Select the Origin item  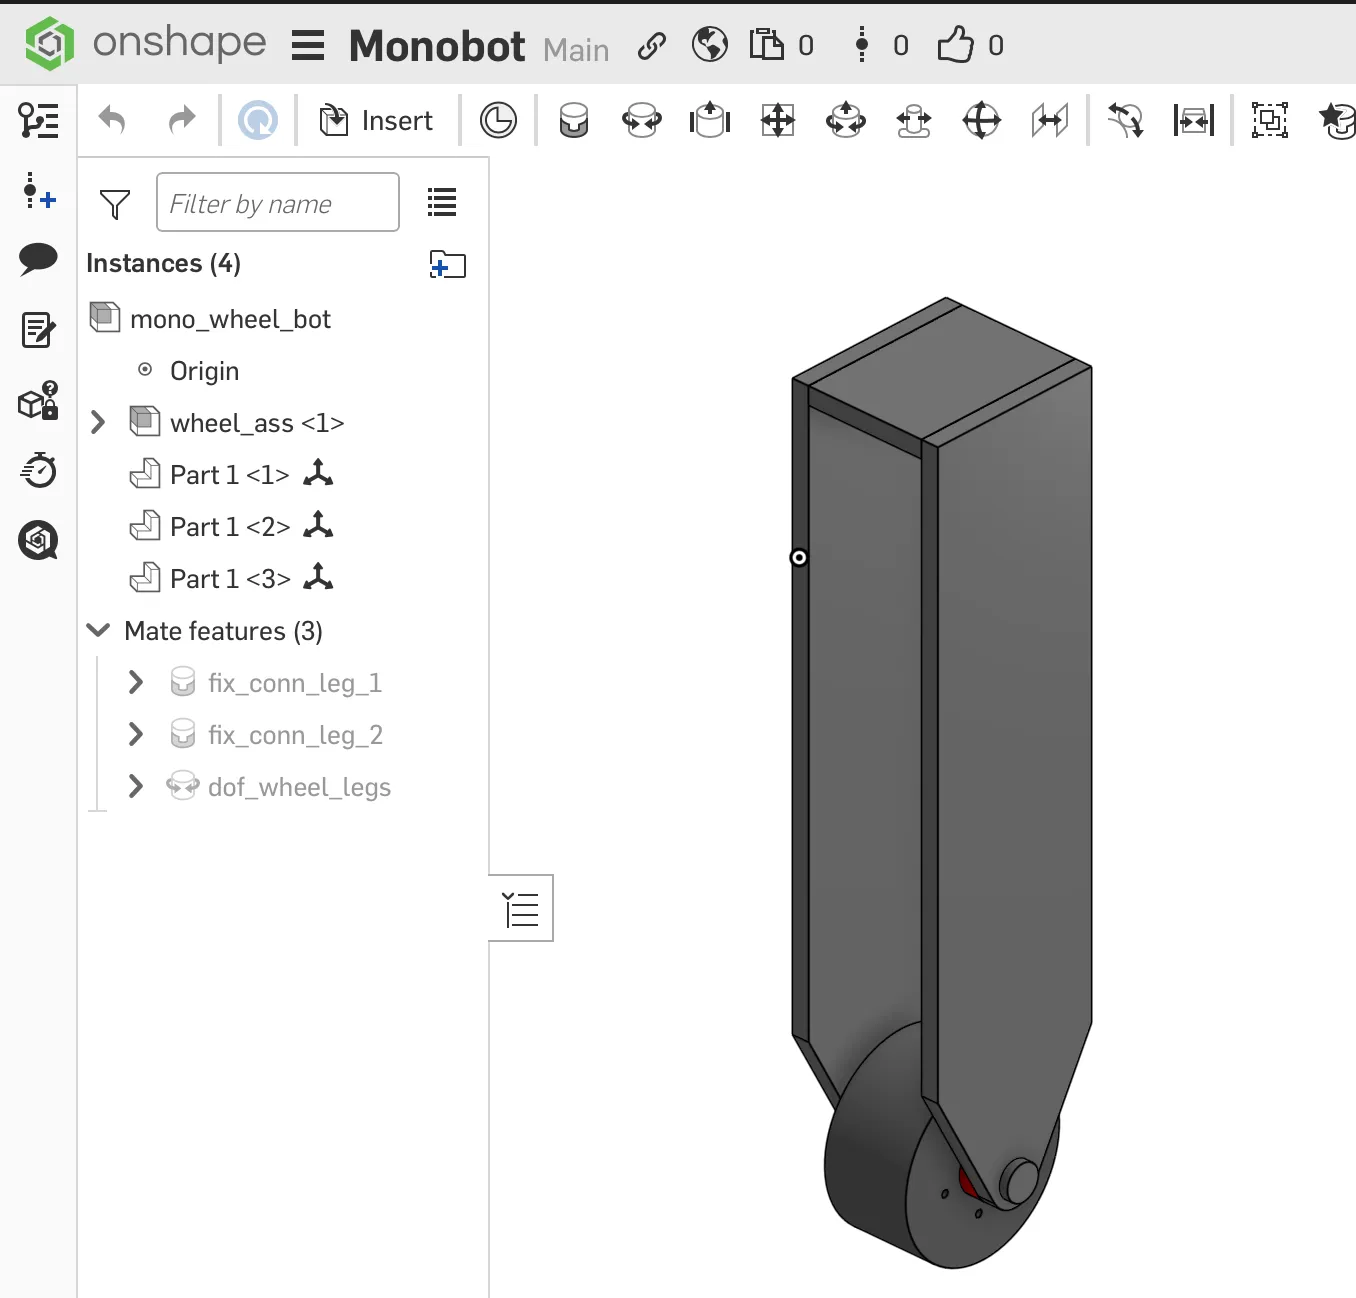(204, 371)
